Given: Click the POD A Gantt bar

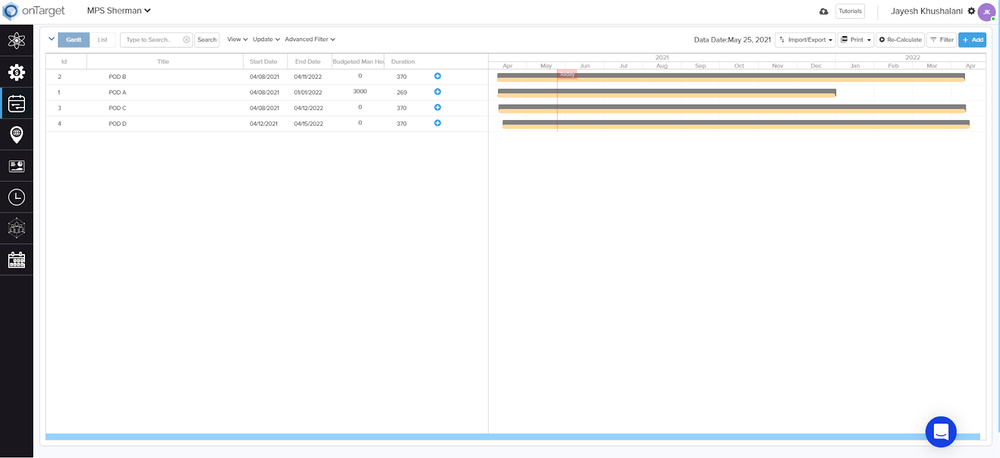Looking at the screenshot, I should (666, 92).
